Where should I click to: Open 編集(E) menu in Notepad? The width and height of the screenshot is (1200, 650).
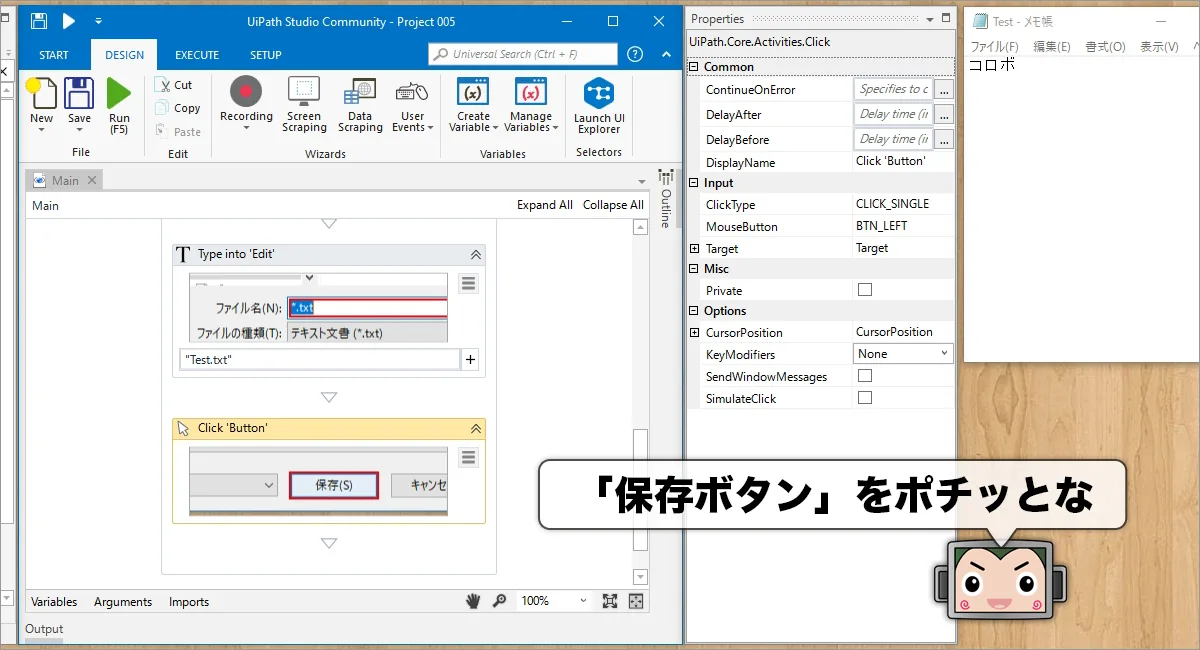[1052, 47]
